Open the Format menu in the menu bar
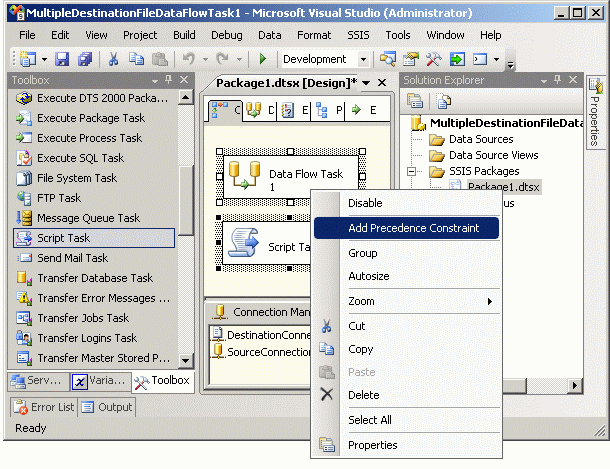The image size is (610, 469). (x=314, y=35)
